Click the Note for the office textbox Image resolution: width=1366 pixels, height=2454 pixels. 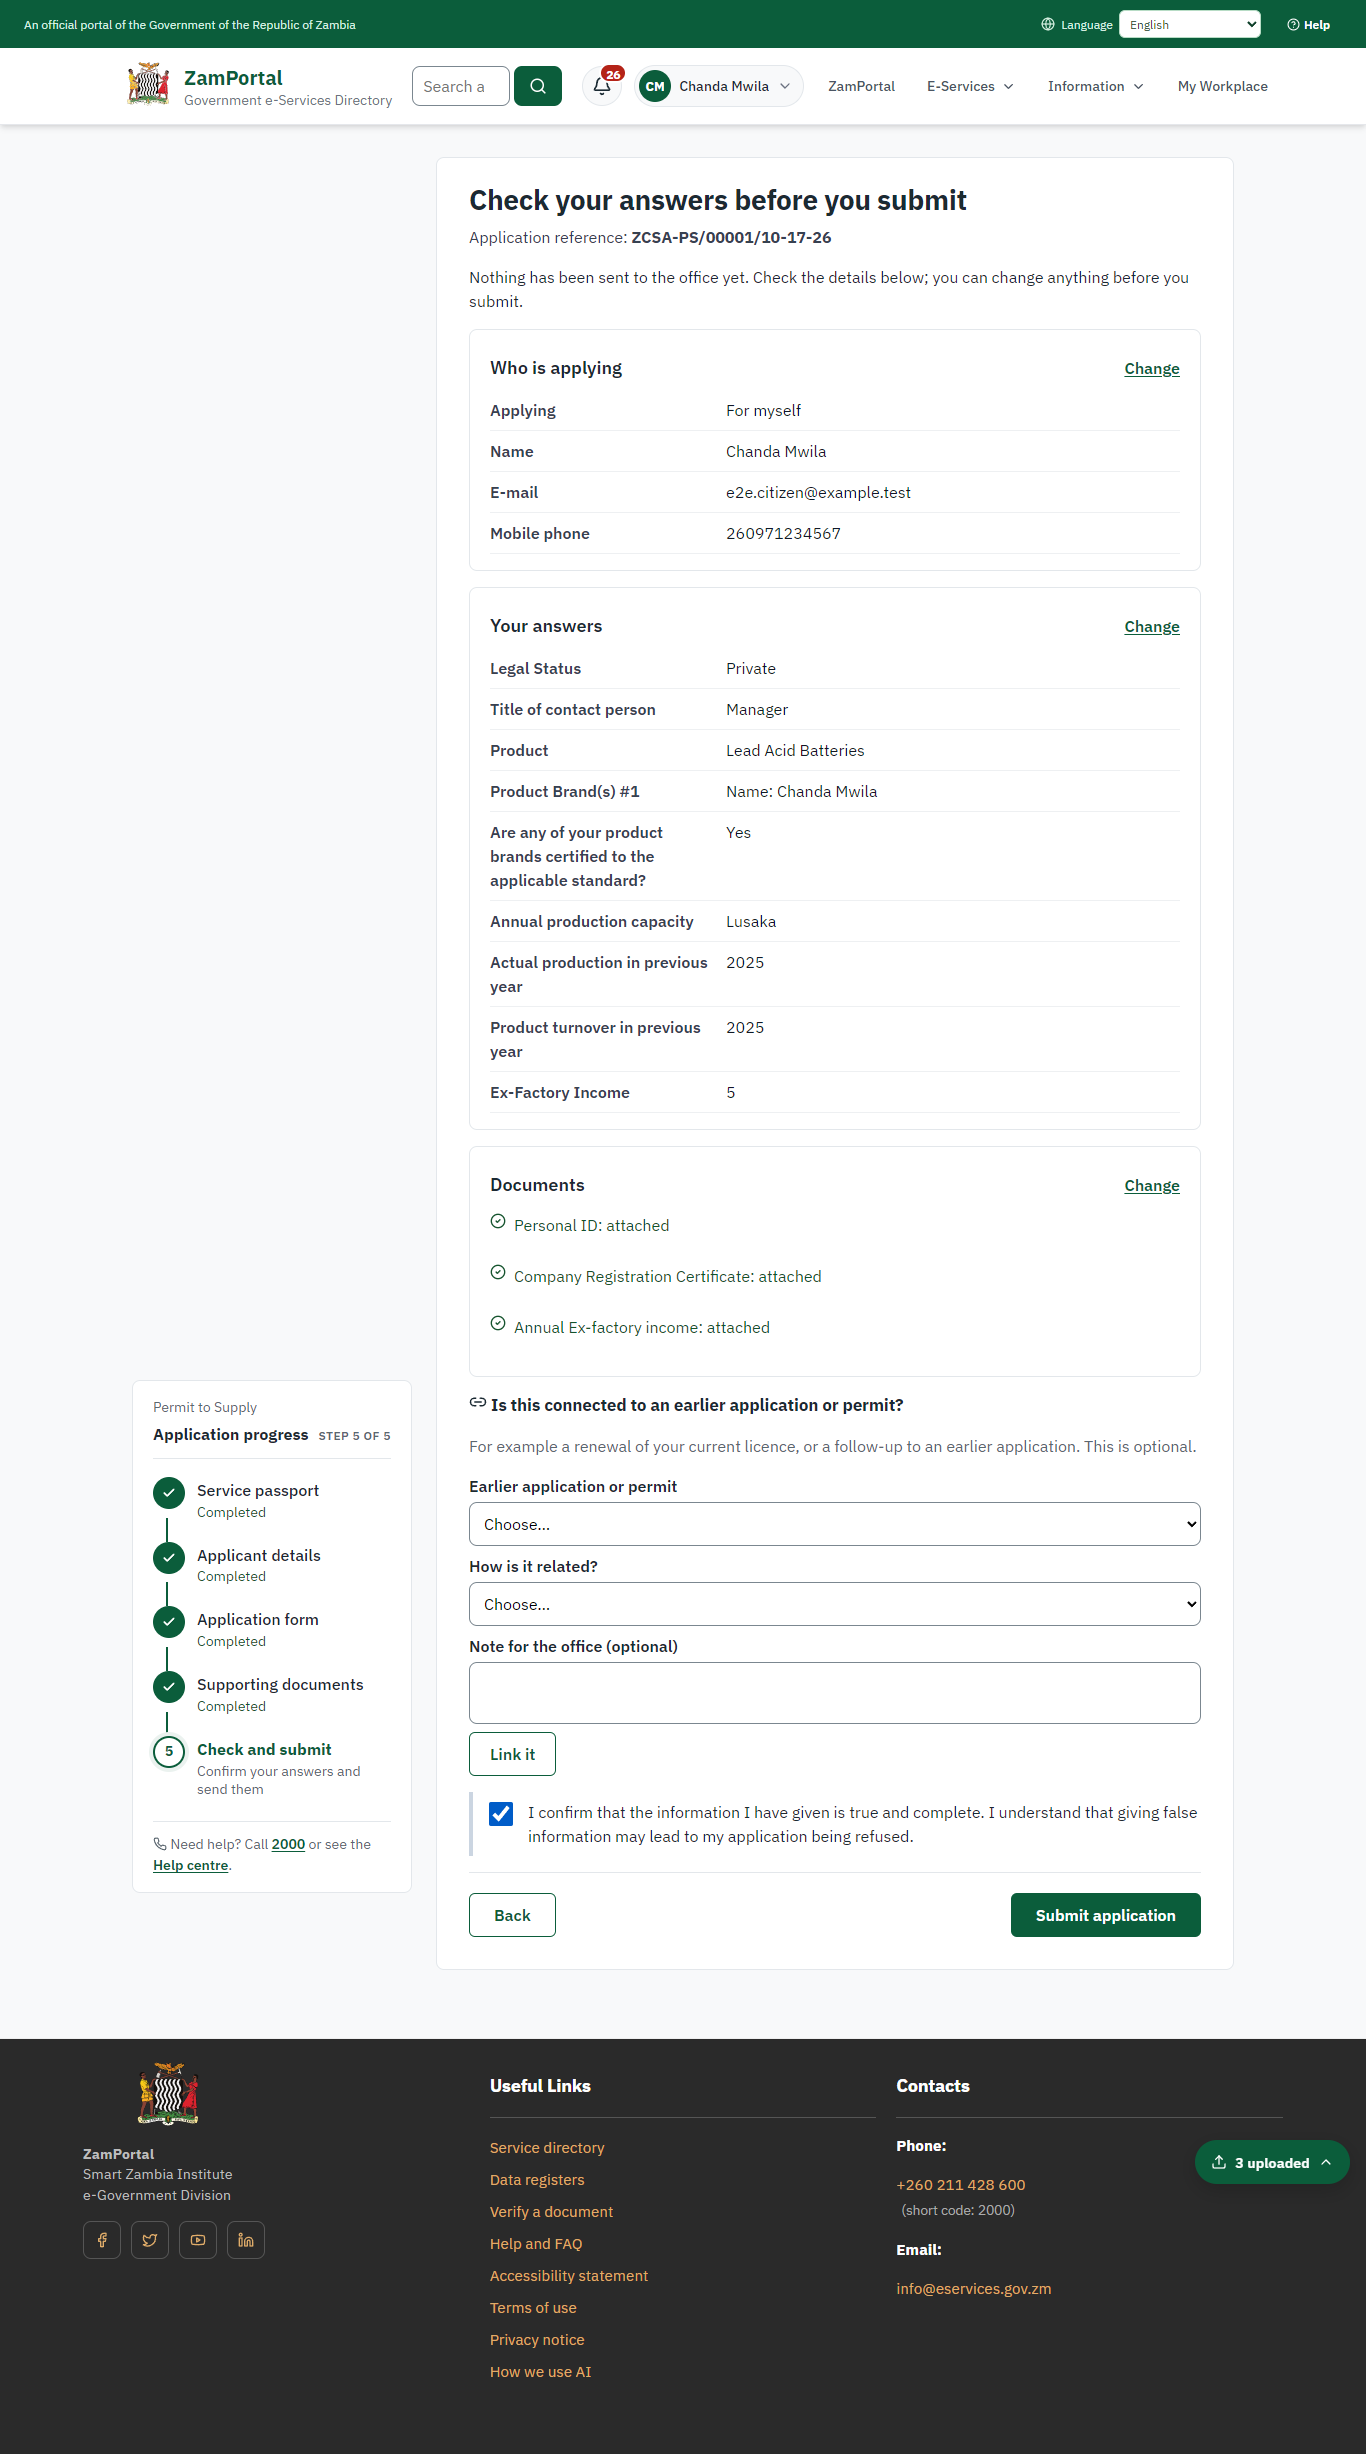point(835,1693)
